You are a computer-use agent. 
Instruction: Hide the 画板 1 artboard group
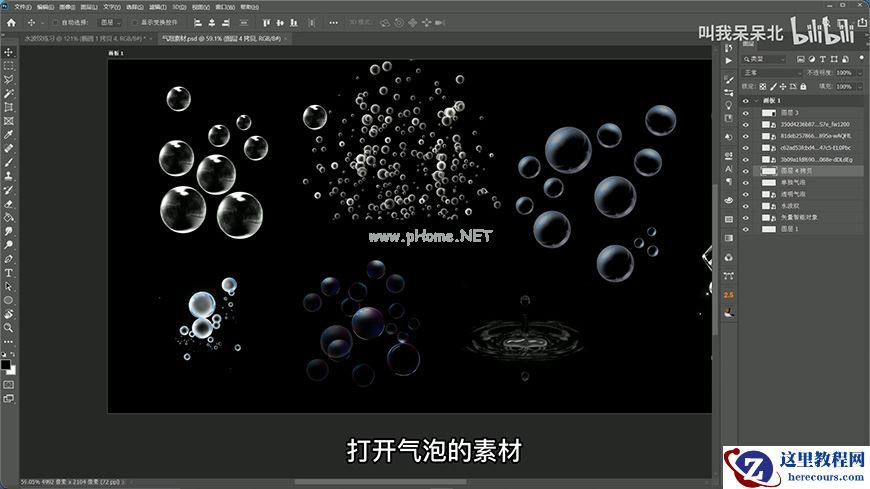[x=746, y=101]
